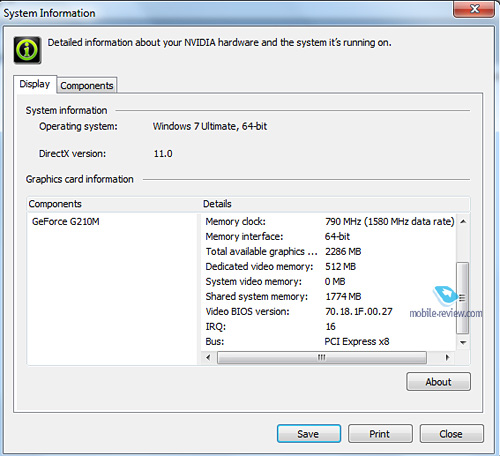Image resolution: width=500 pixels, height=456 pixels.
Task: Close the System Information window
Action: pos(474,9)
